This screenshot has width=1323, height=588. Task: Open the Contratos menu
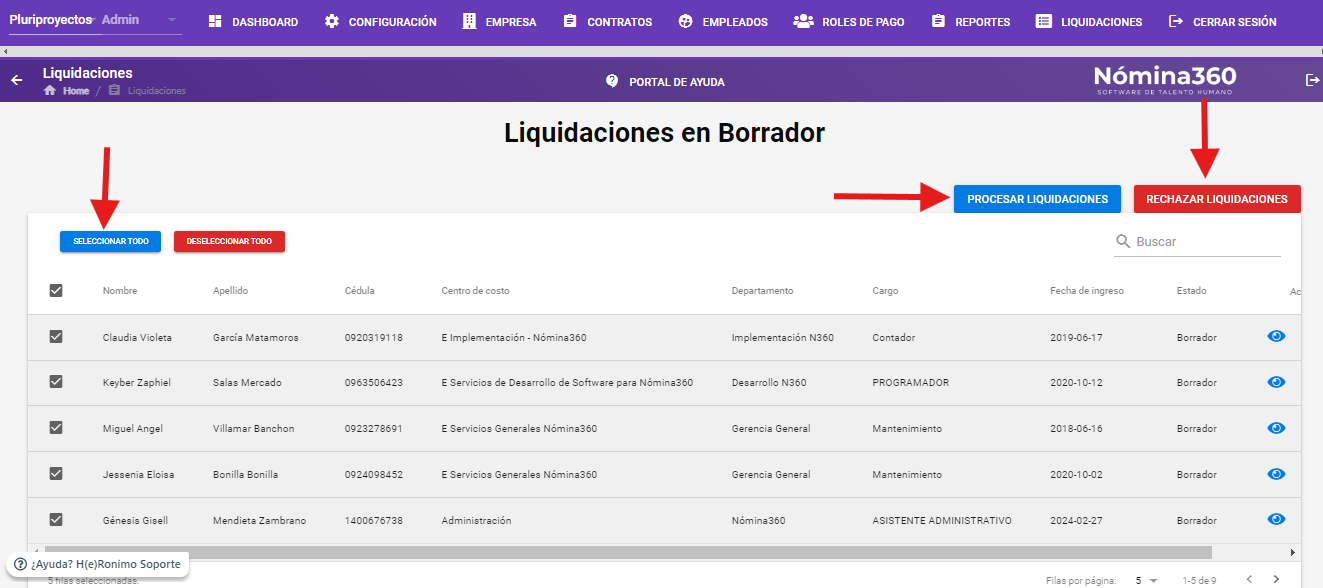pos(607,21)
